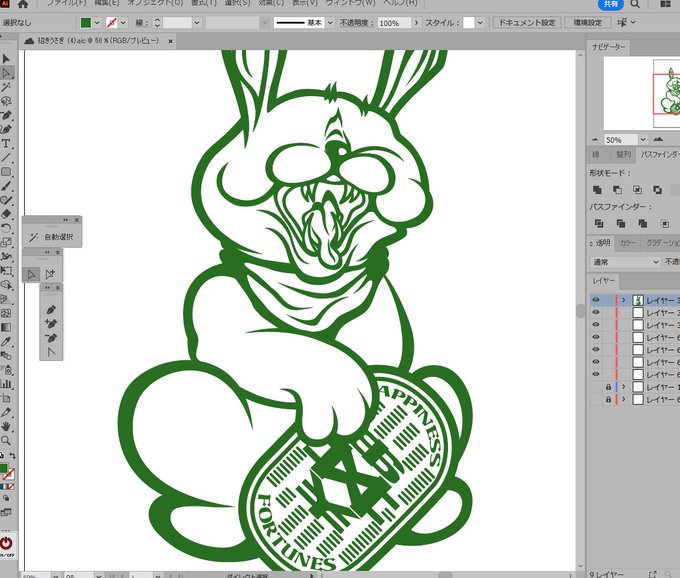Image resolution: width=680 pixels, height=578 pixels.
Task: Select the Zoom magnifier tool in toolbox
Action: [6, 441]
